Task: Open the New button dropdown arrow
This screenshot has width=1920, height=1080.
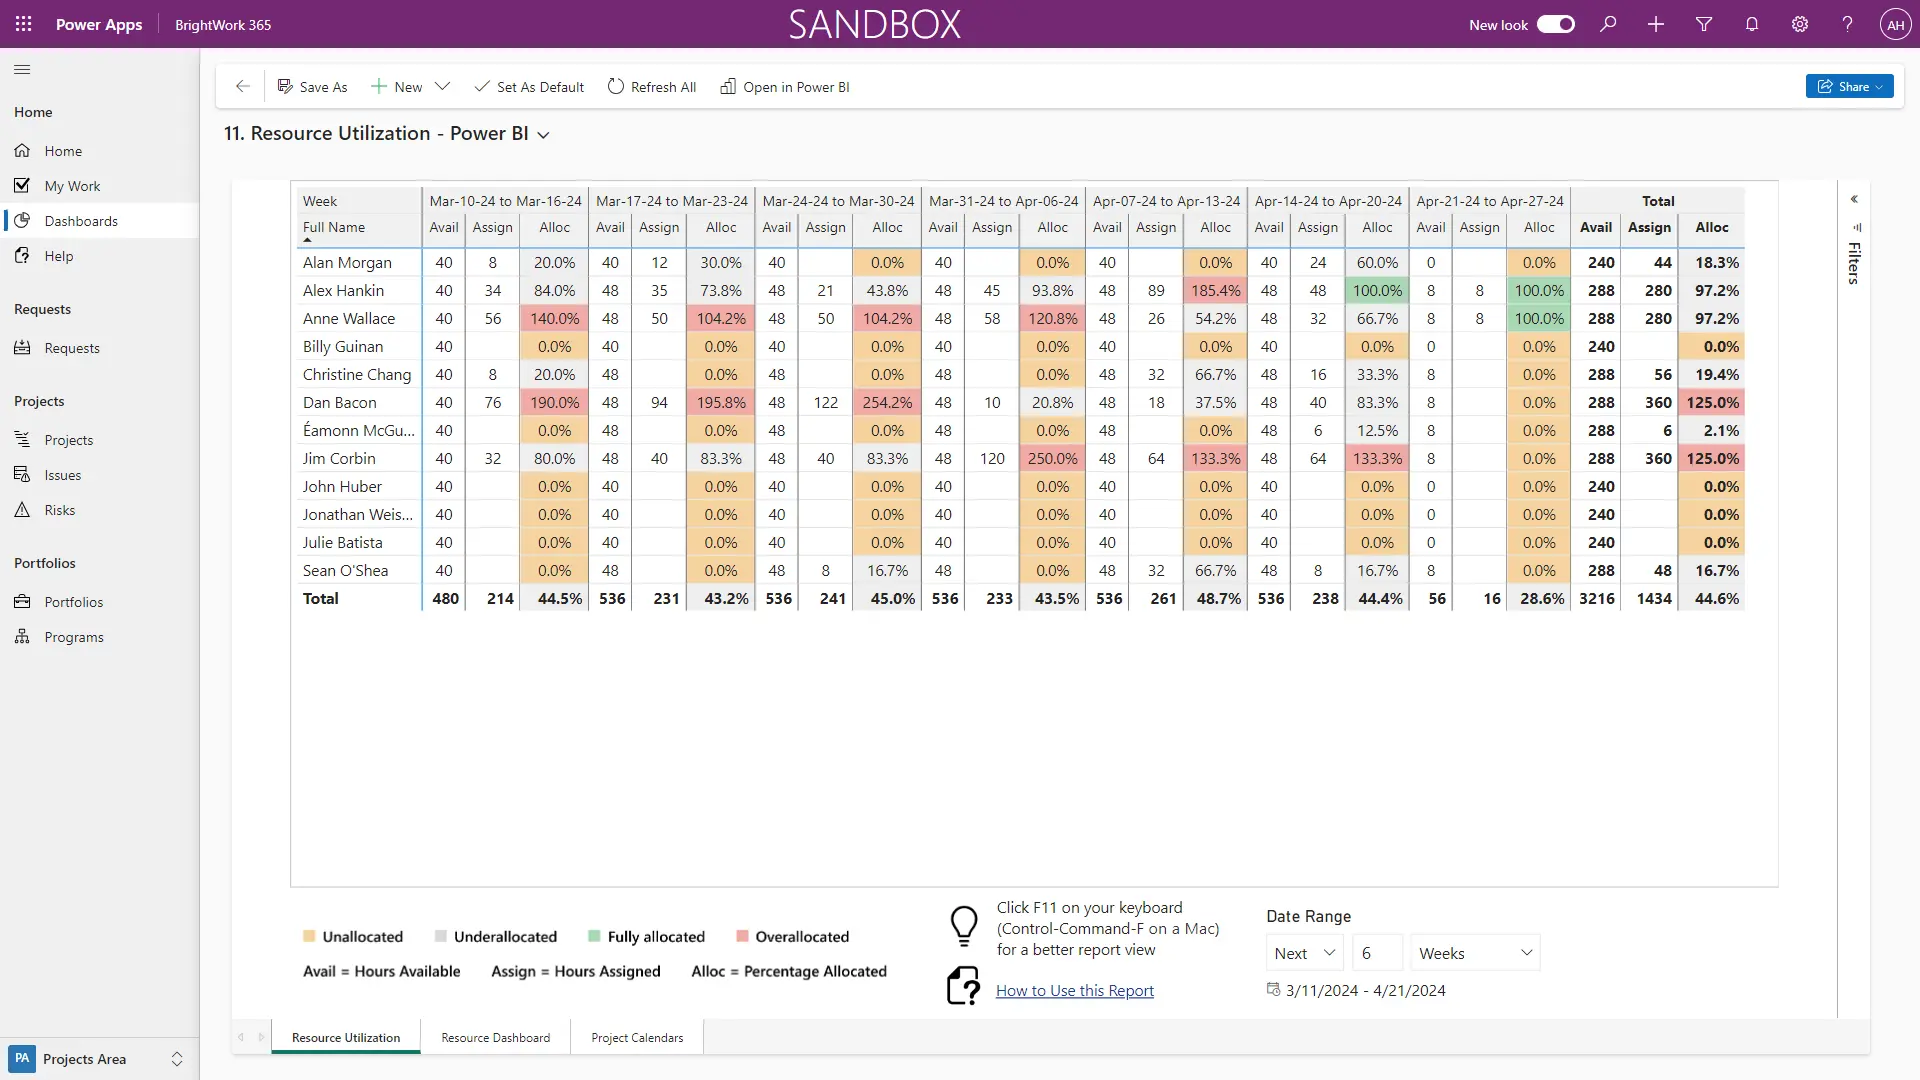Action: [x=442, y=87]
